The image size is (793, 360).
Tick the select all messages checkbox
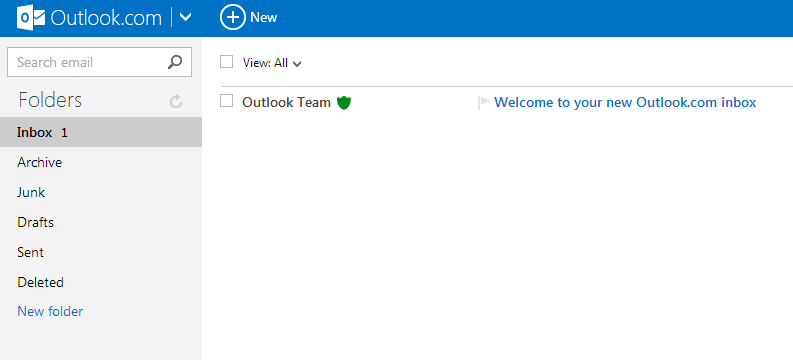[x=227, y=62]
